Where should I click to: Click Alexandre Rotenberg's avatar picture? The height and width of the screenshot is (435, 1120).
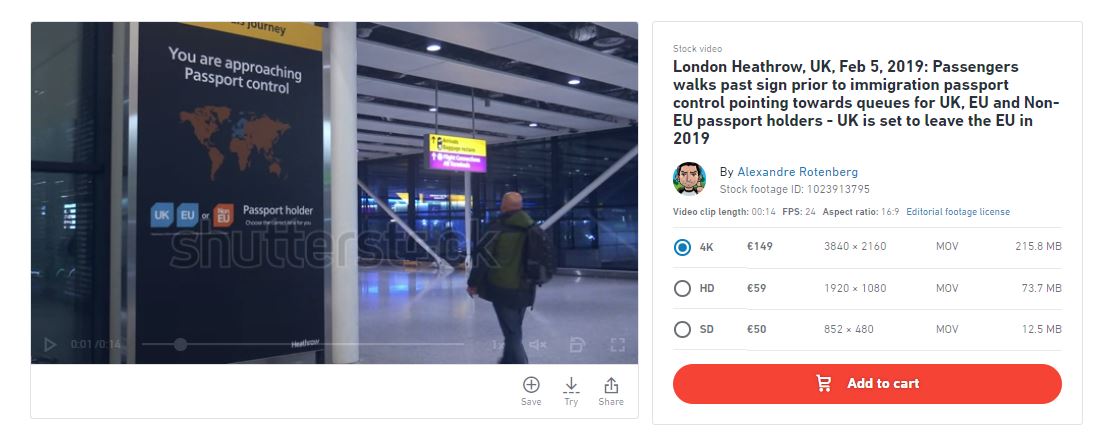(689, 179)
